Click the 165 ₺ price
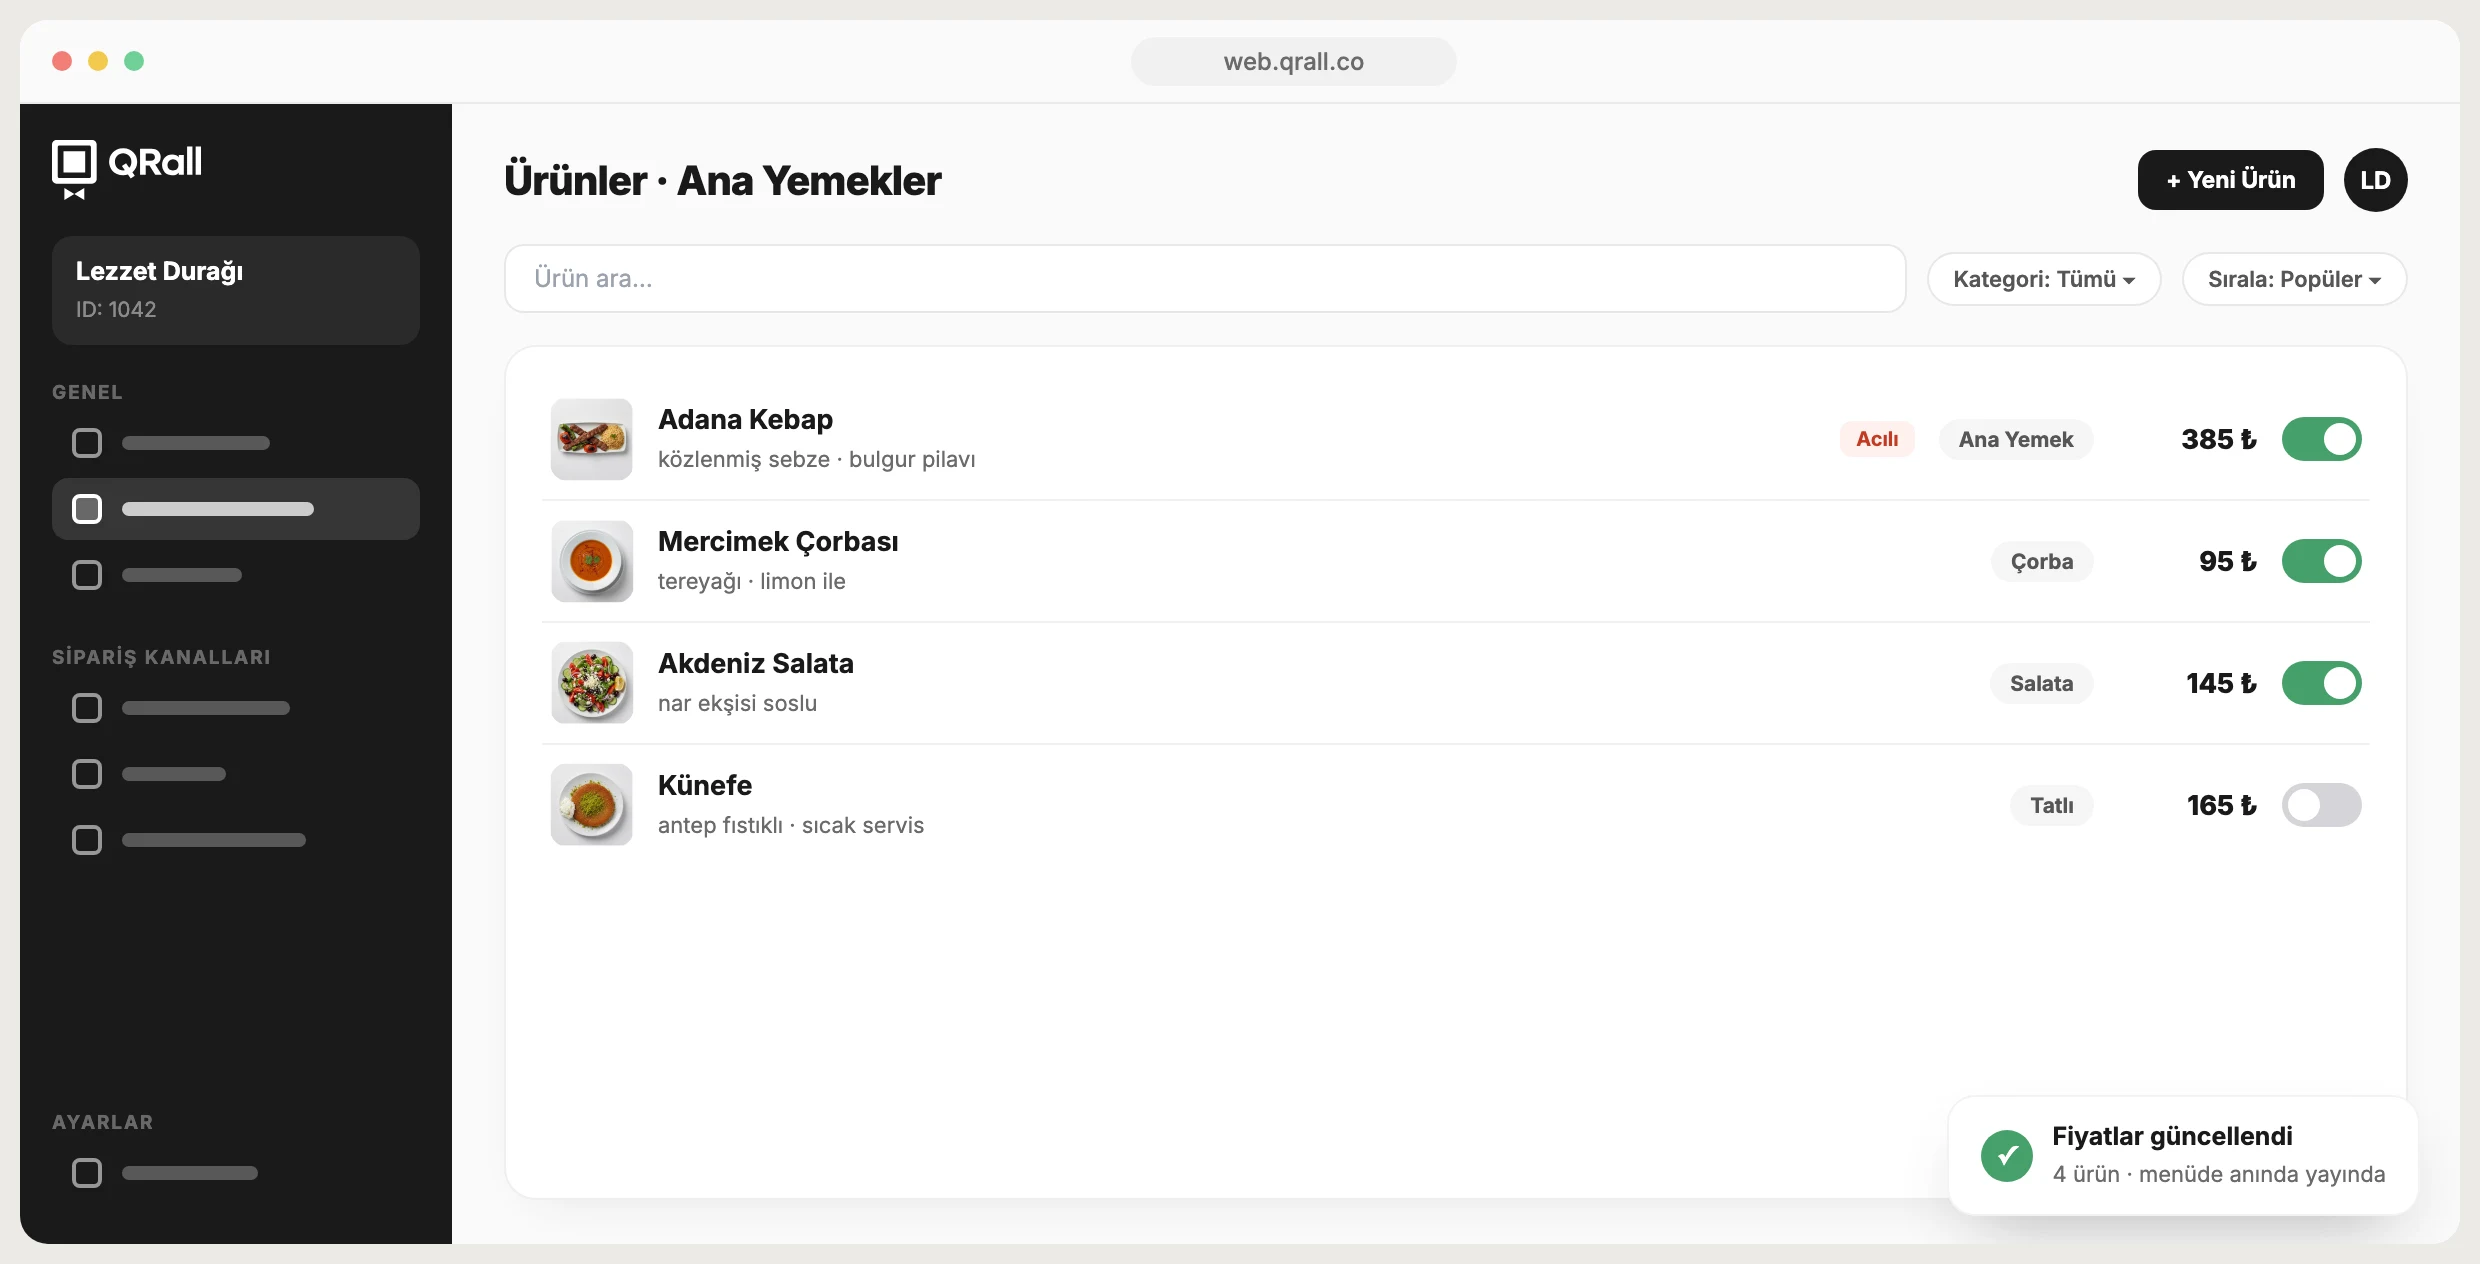The height and width of the screenshot is (1264, 2480). click(x=2221, y=805)
